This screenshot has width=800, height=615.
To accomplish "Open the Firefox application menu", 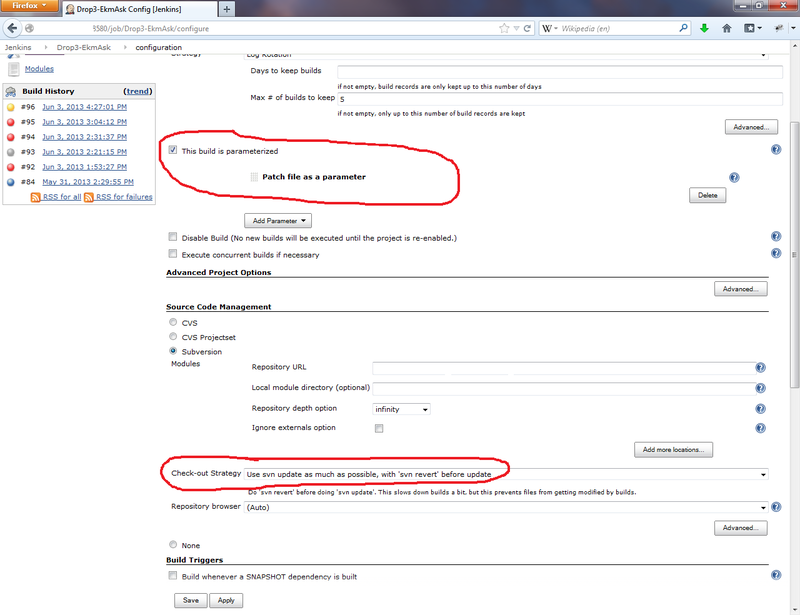I will coord(29,6).
